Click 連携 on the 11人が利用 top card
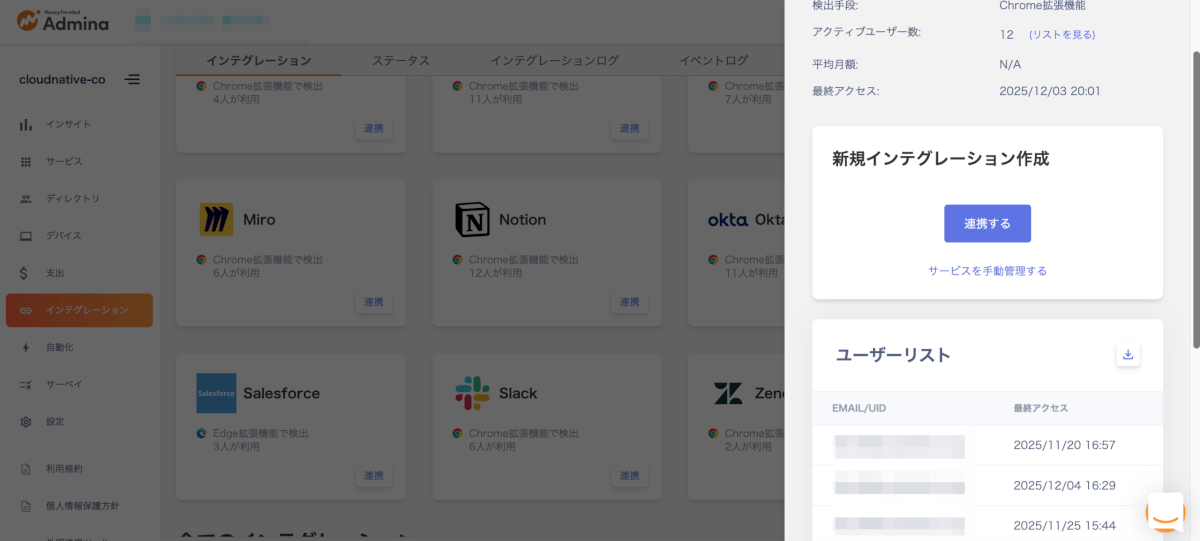1200x541 pixels. click(x=629, y=128)
